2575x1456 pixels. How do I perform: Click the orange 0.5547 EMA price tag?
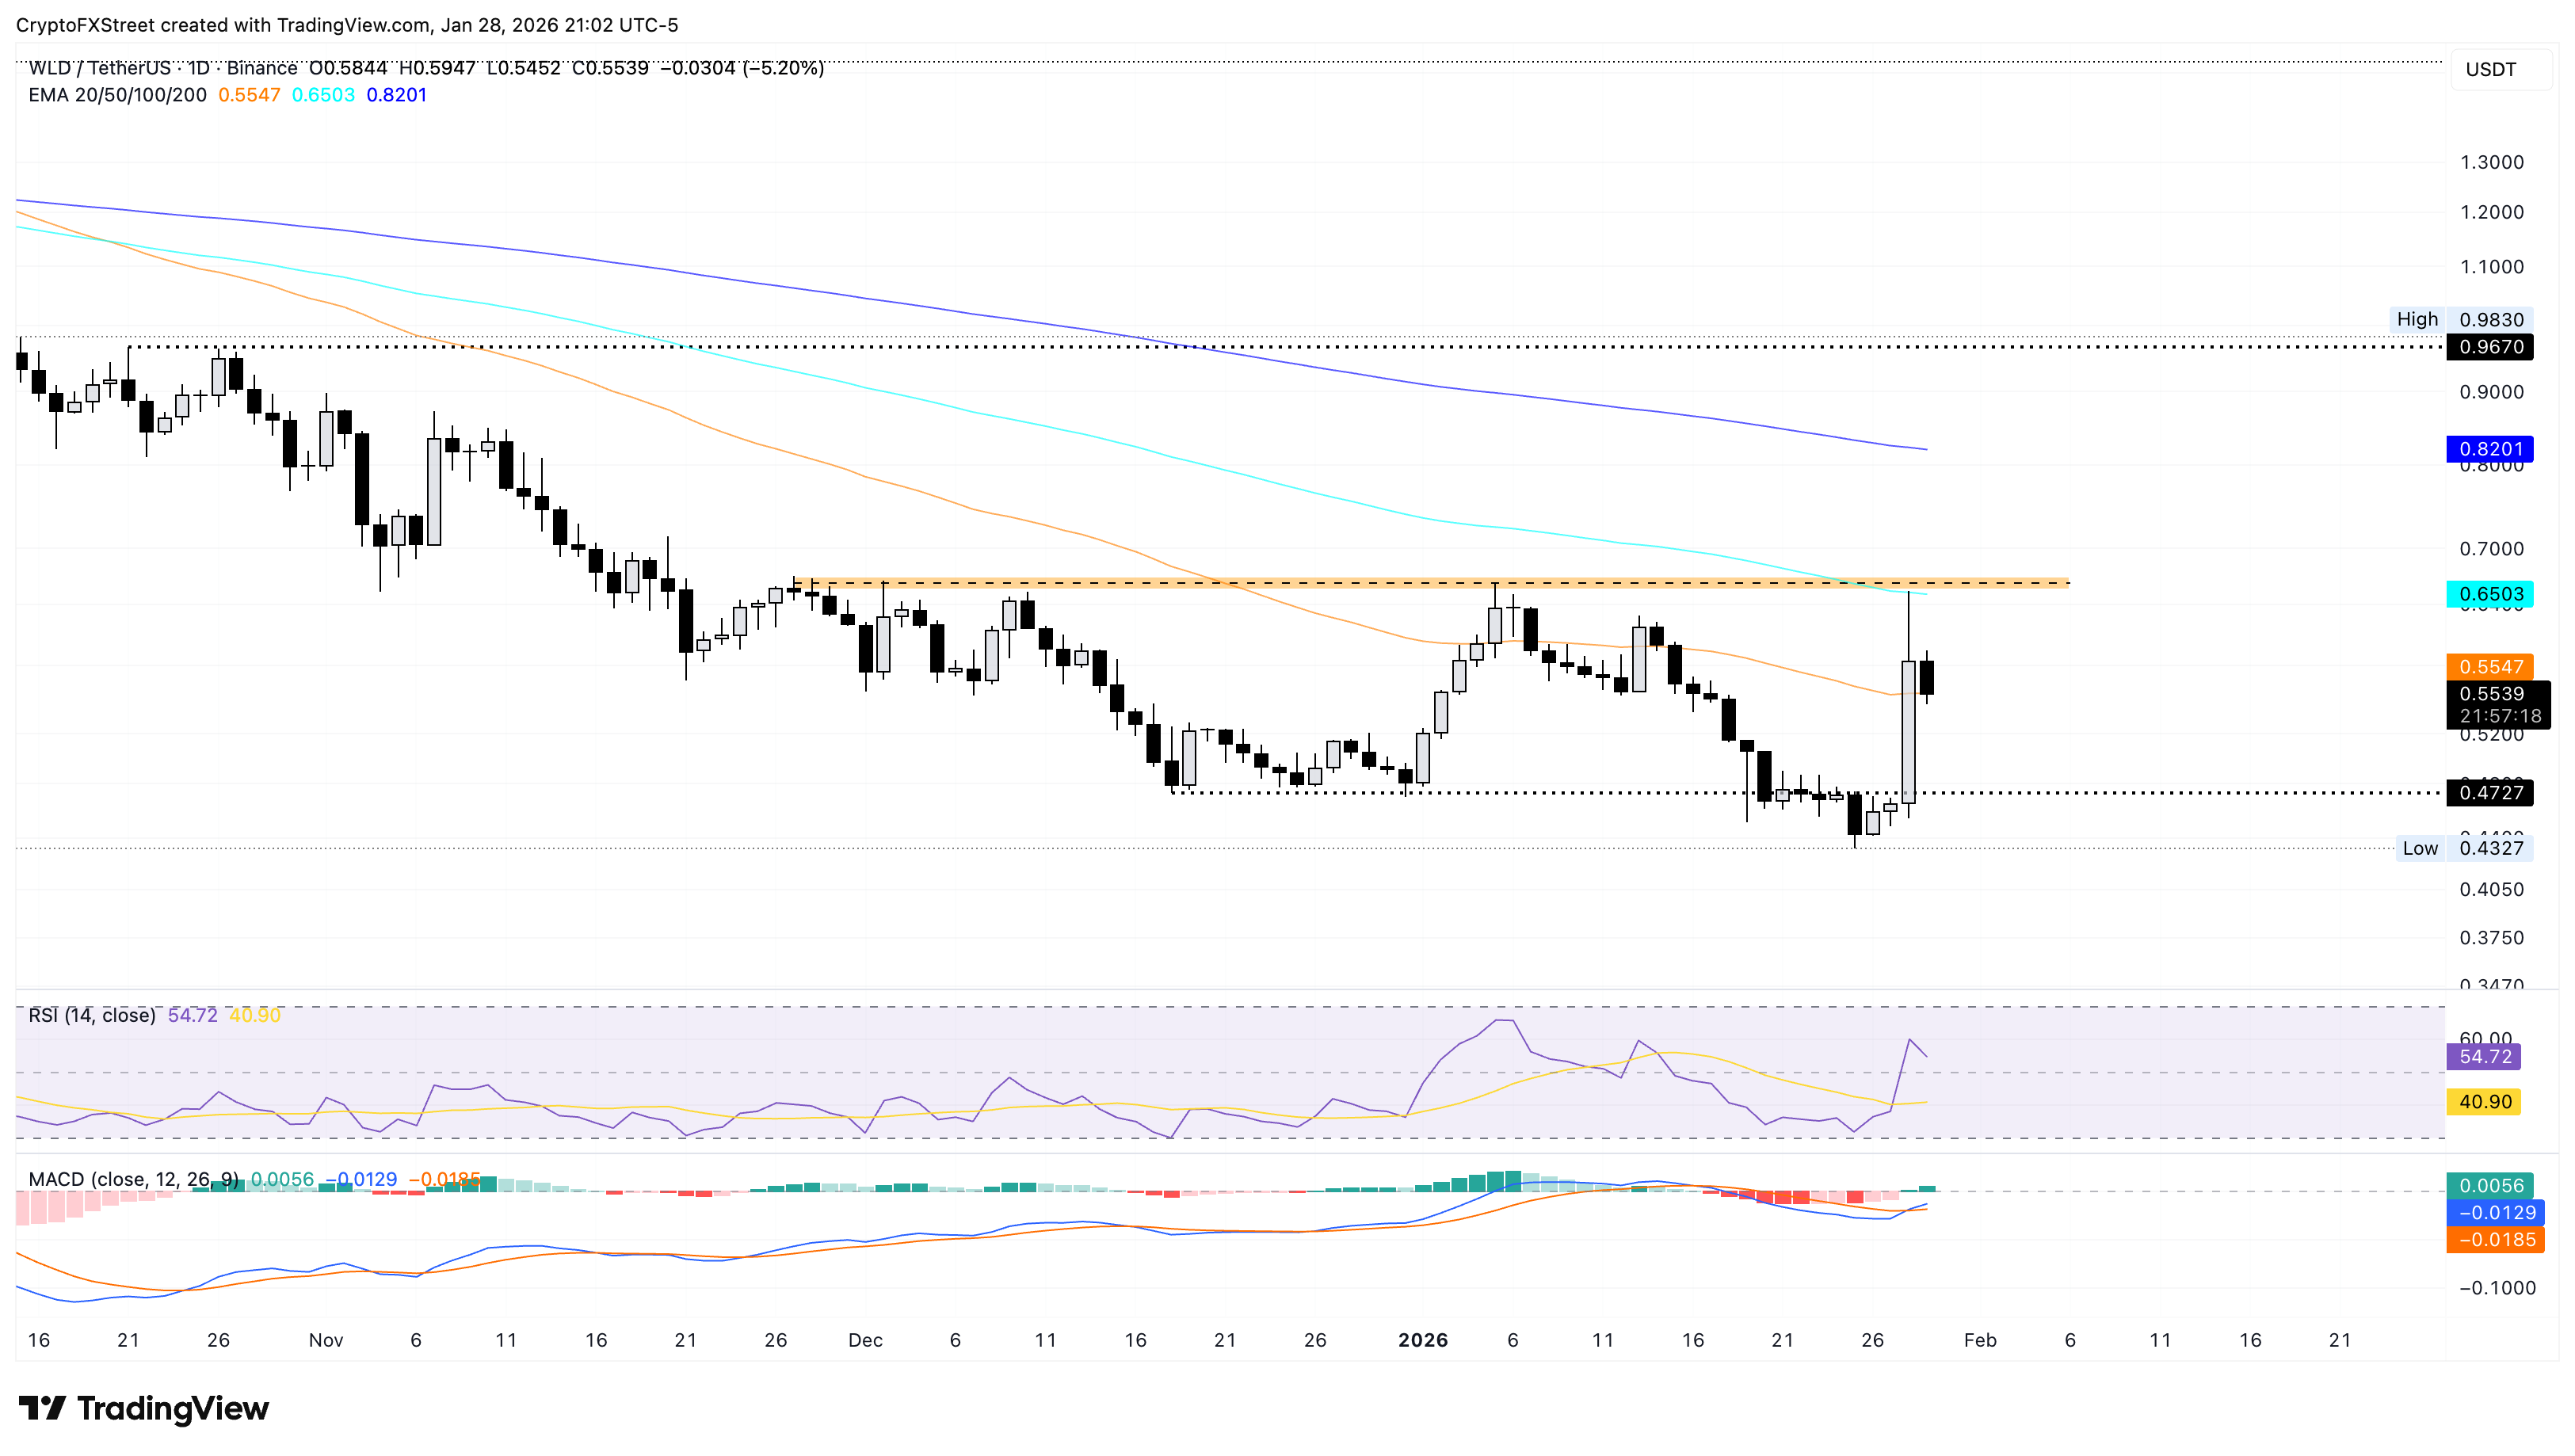2490,666
